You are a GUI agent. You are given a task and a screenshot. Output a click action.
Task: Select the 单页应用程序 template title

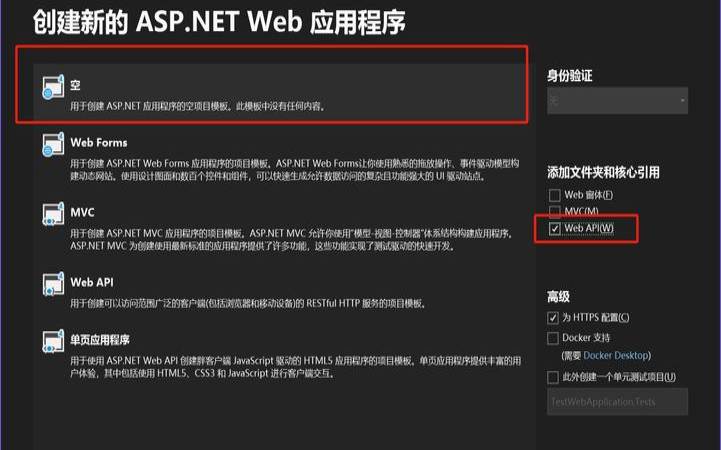100,340
